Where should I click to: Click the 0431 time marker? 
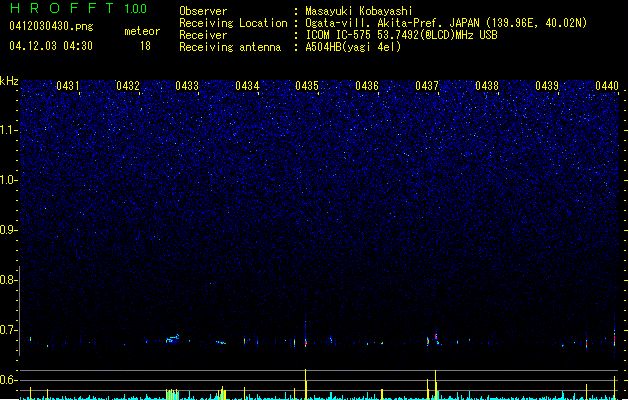pos(67,86)
